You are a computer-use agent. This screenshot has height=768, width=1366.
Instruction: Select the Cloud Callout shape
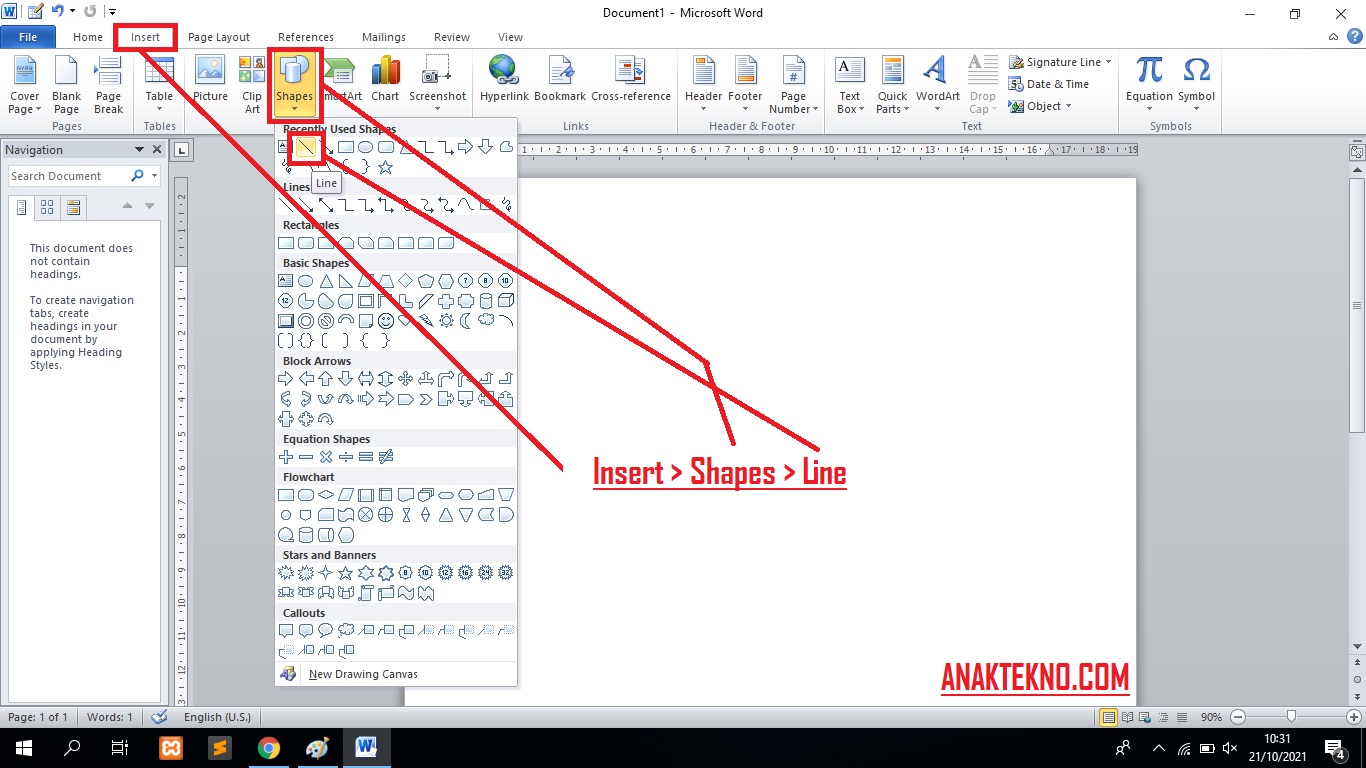point(346,631)
